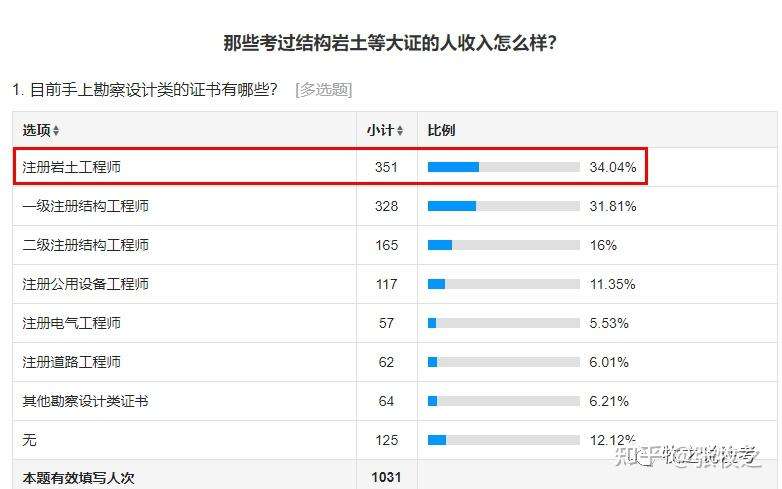
Task: Click the [多选题] tag
Action: tap(324, 90)
